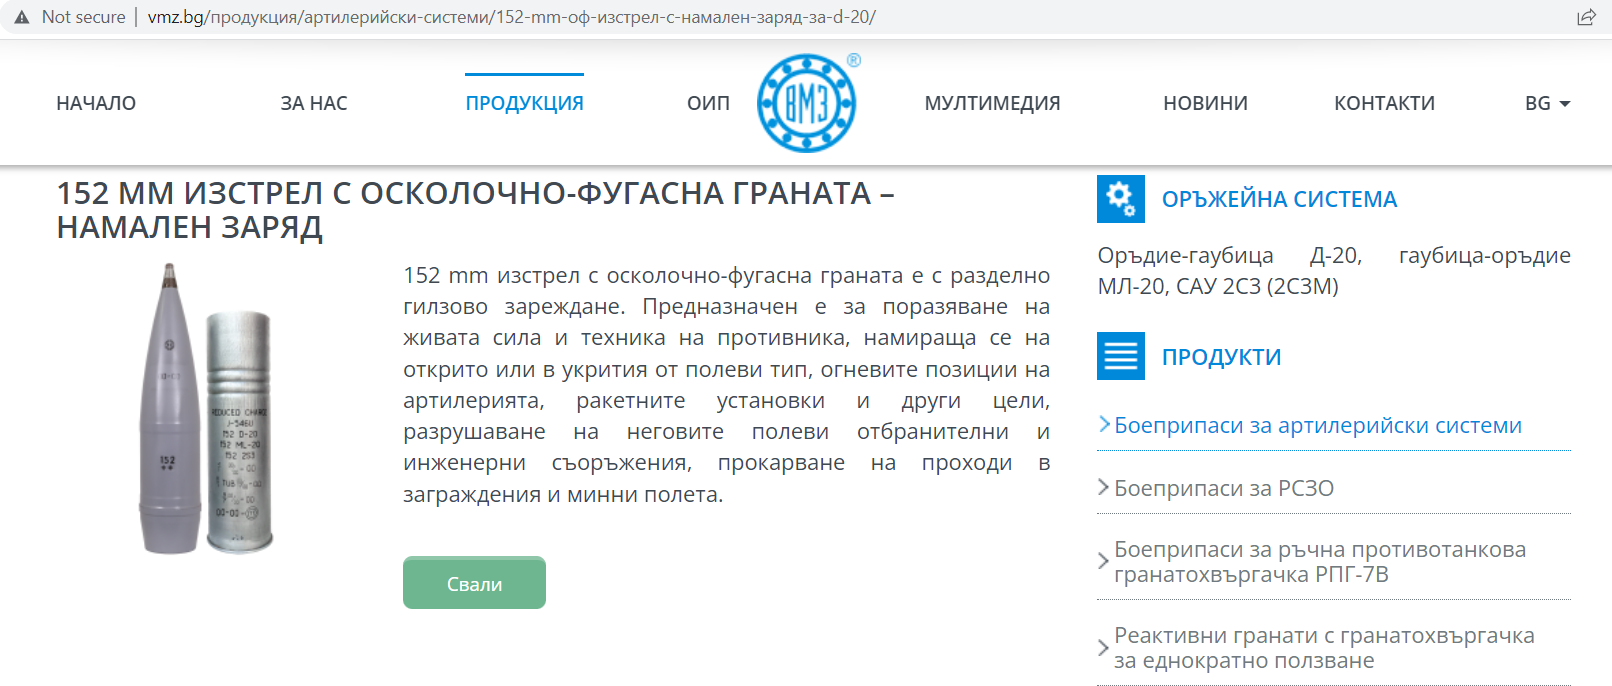
Task: Open the BG language dropdown
Action: (x=1546, y=103)
